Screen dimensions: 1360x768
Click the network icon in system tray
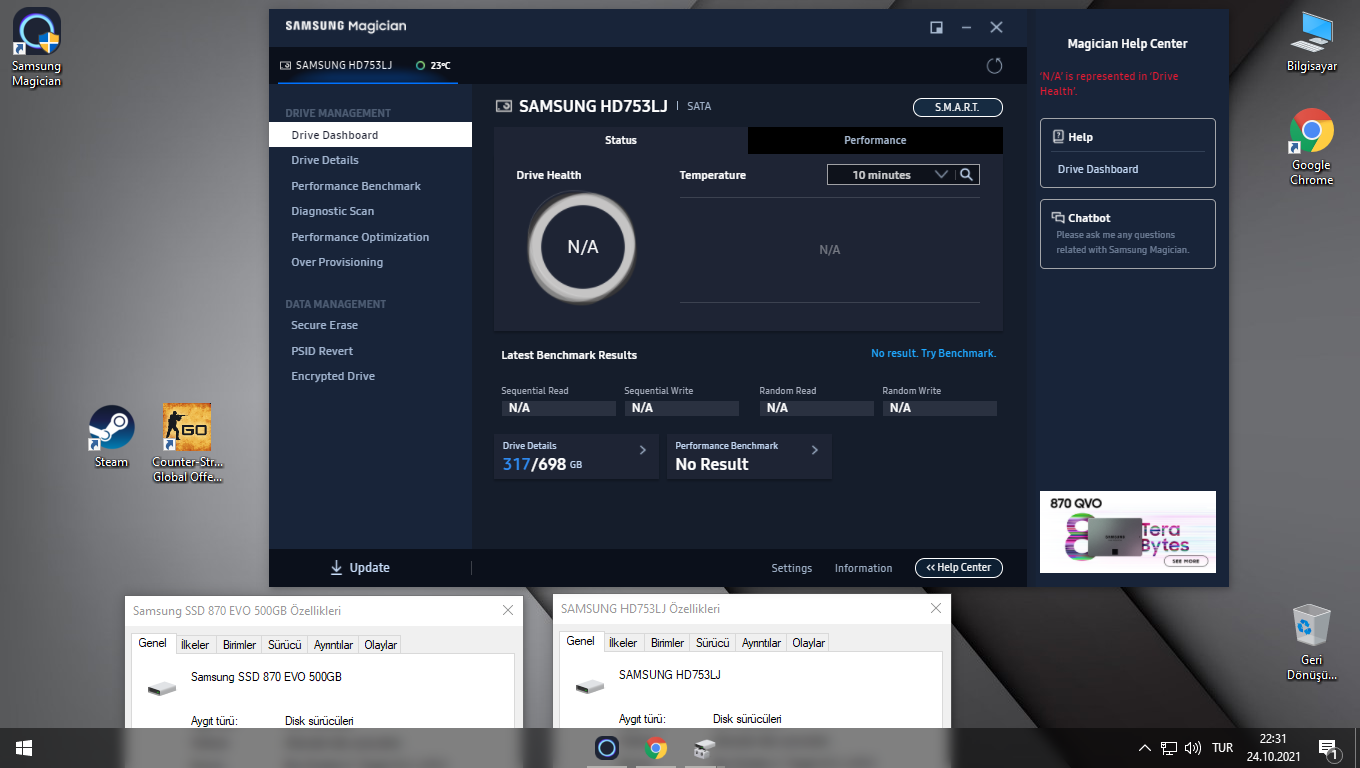click(x=1169, y=748)
